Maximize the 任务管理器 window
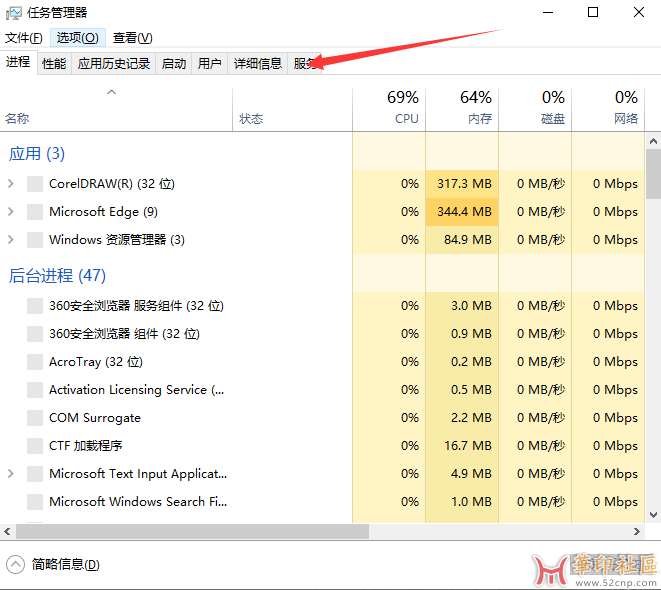 (593, 13)
